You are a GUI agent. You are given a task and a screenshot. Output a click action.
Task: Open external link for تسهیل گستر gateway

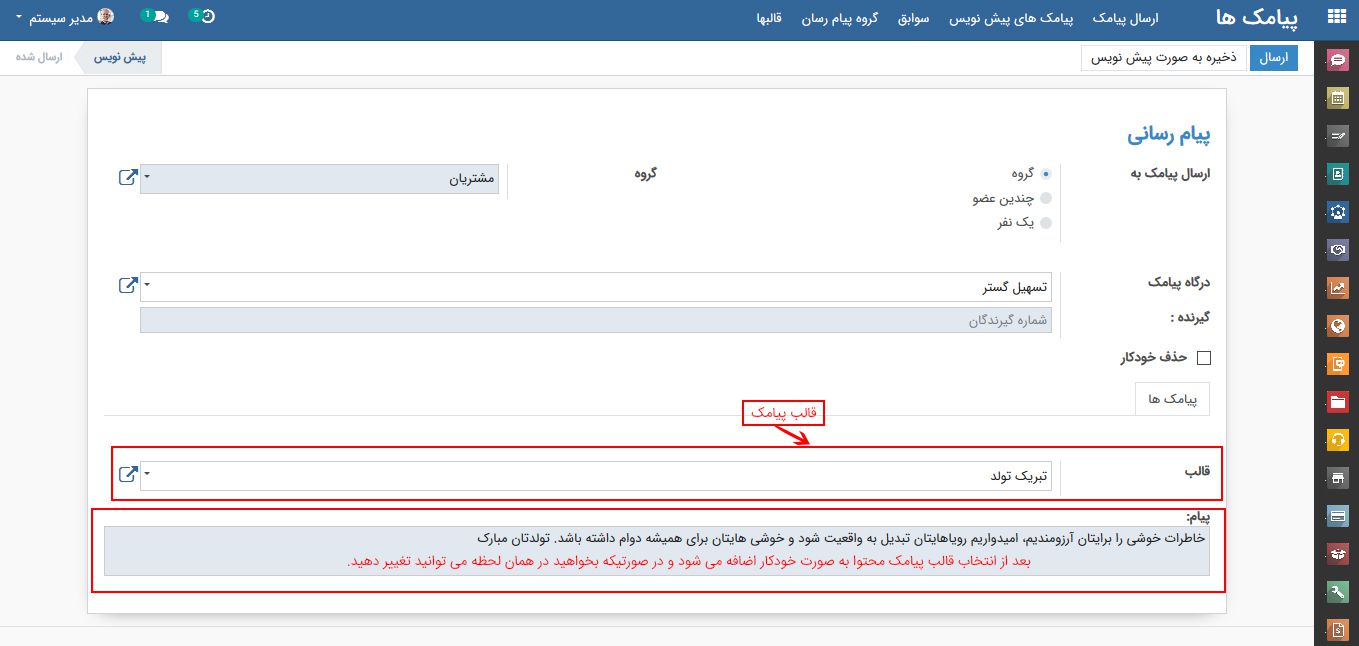coord(128,286)
